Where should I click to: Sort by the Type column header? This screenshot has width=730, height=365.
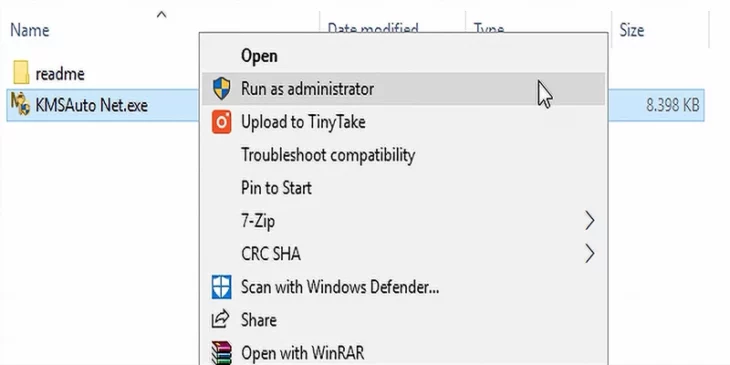coord(489,28)
